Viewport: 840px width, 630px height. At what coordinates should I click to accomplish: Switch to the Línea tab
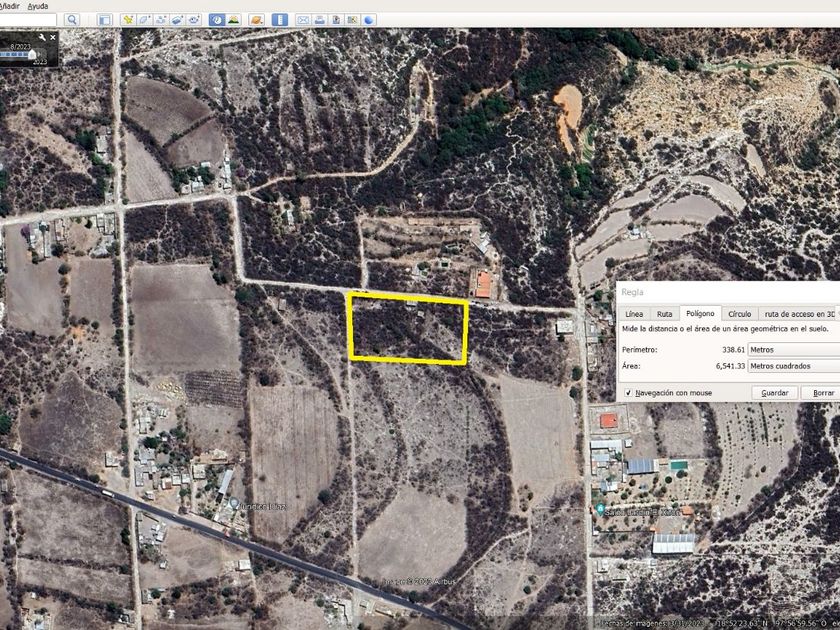(634, 314)
